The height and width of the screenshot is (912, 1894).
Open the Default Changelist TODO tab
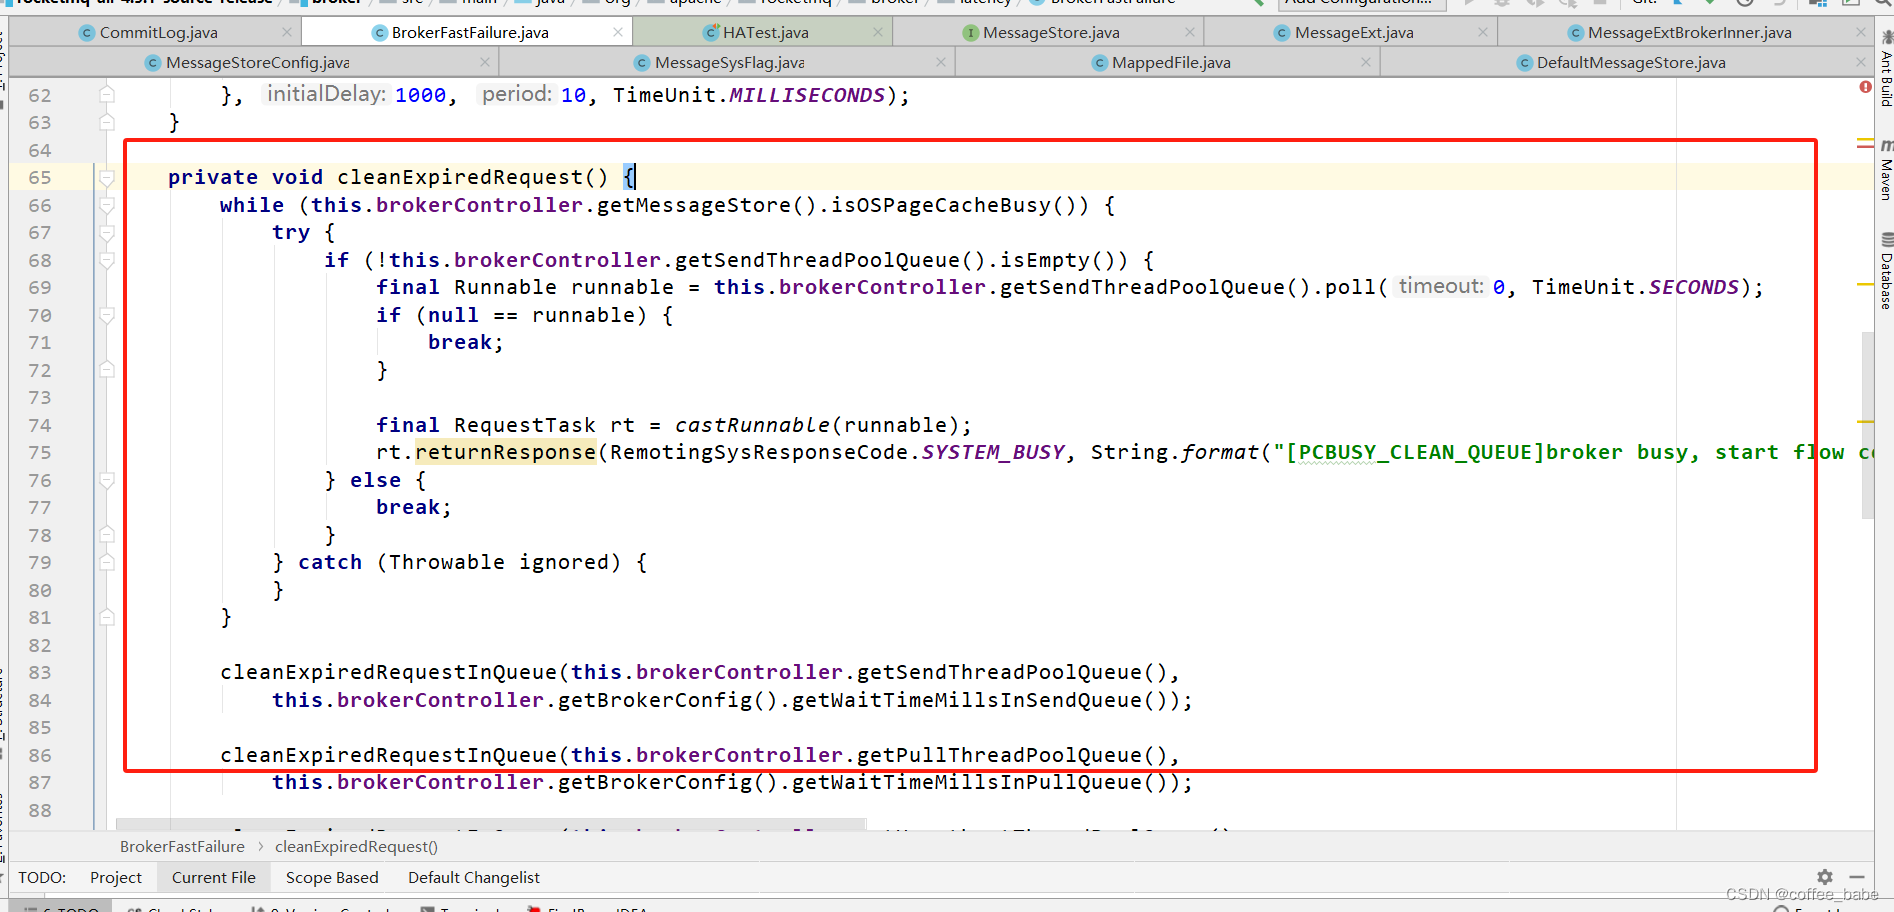474,877
